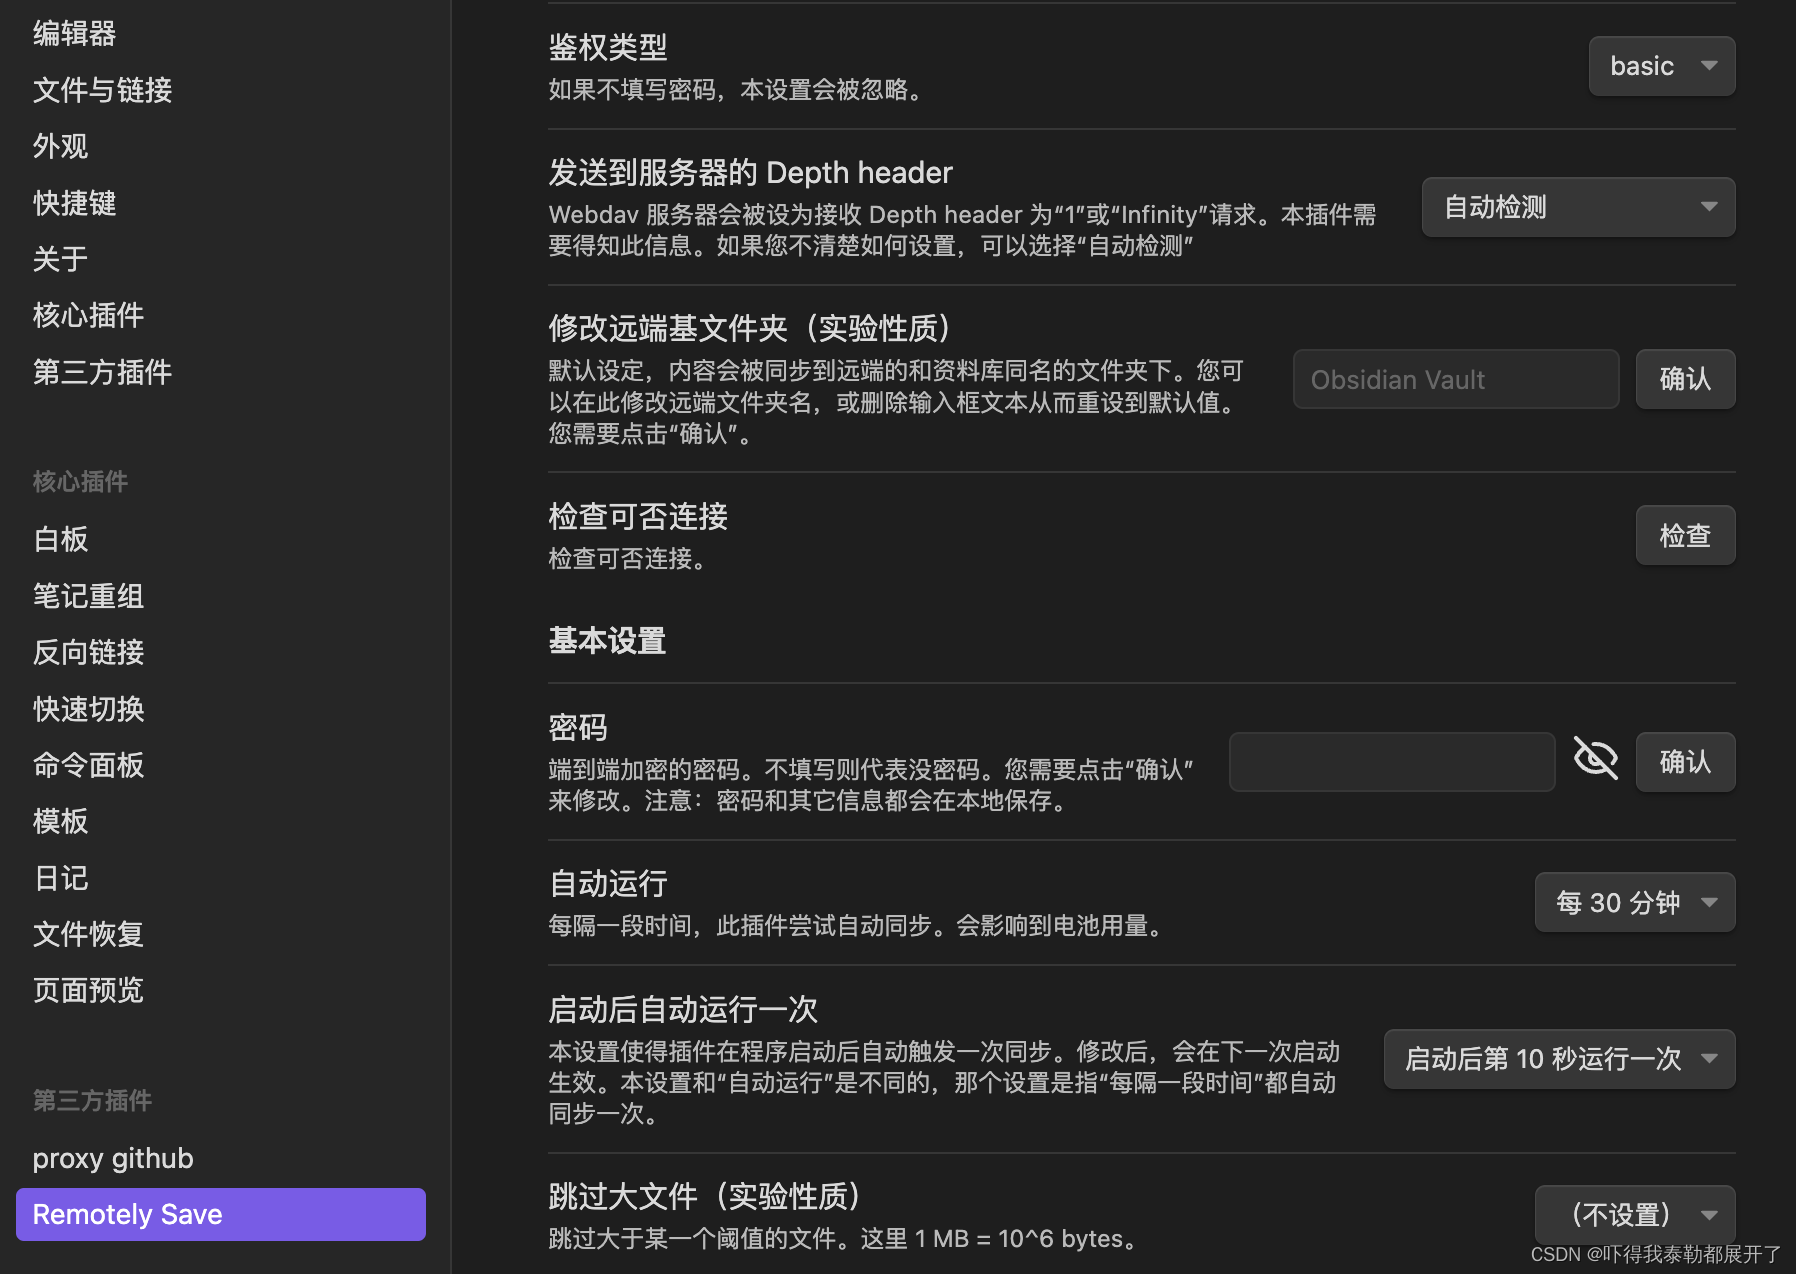Viewport: 1796px width, 1274px height.
Task: Open the 跳过大文件 (不设置) dropdown
Action: coord(1634,1214)
